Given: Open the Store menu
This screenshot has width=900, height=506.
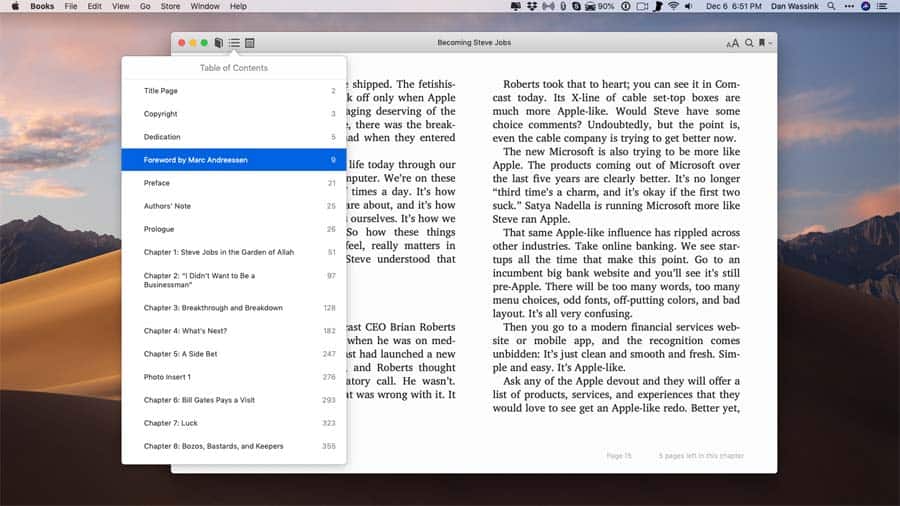Looking at the screenshot, I should (171, 6).
